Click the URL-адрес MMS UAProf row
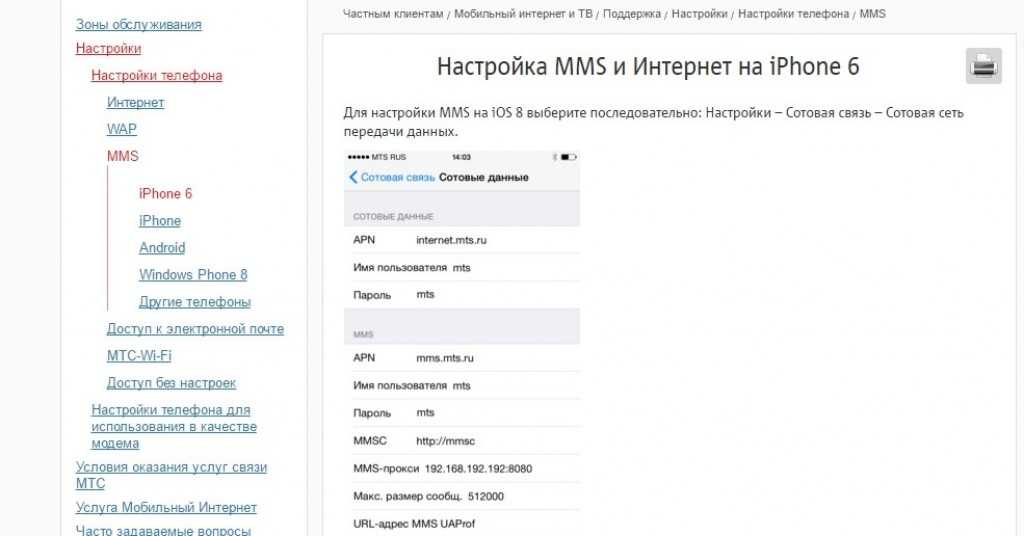This screenshot has height=536, width=1024. coord(462,524)
